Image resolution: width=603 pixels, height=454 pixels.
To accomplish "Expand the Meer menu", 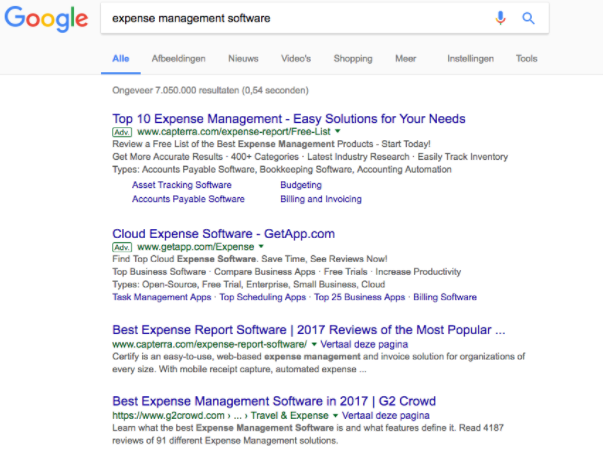I will (406, 59).
